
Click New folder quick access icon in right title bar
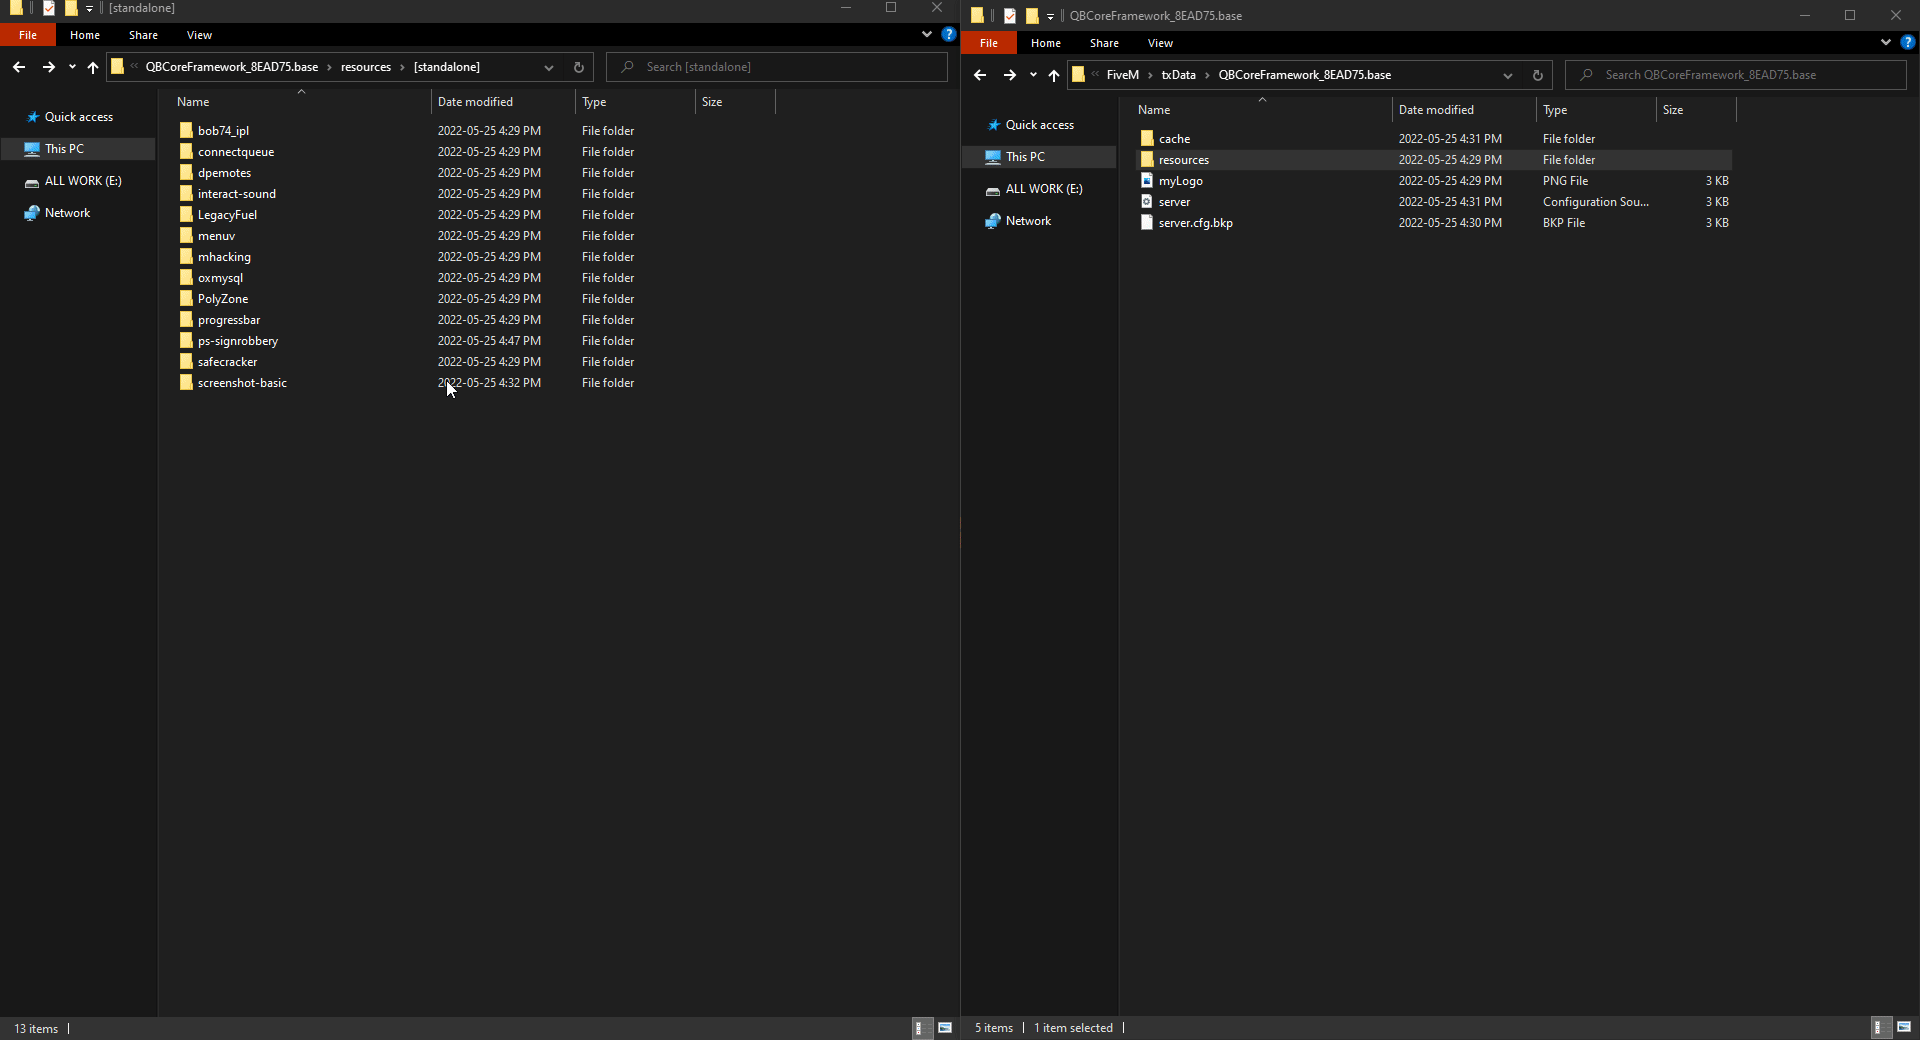tap(1032, 16)
